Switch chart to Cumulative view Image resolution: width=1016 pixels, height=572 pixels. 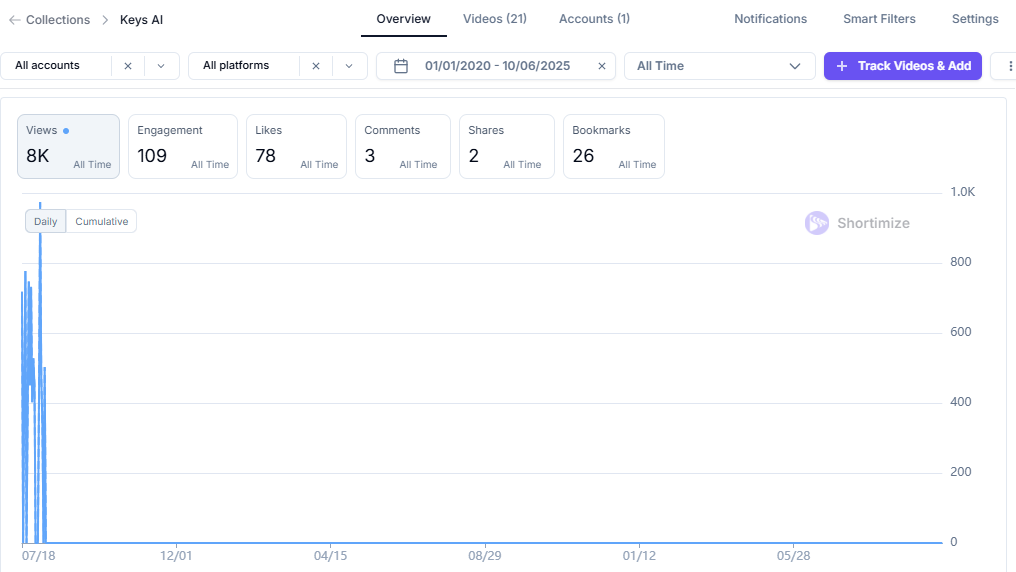(102, 222)
